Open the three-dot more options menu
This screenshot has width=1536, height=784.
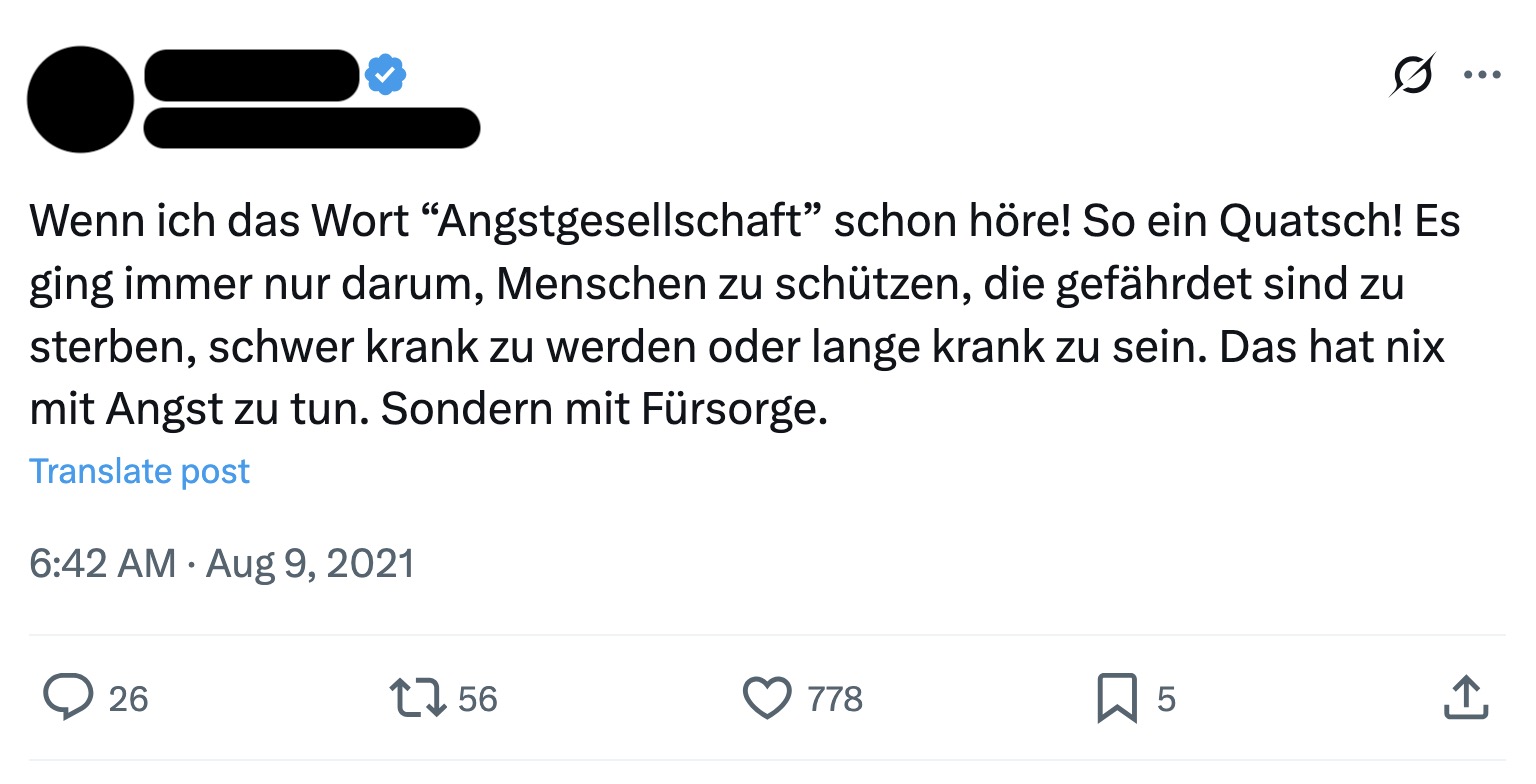tap(1482, 75)
